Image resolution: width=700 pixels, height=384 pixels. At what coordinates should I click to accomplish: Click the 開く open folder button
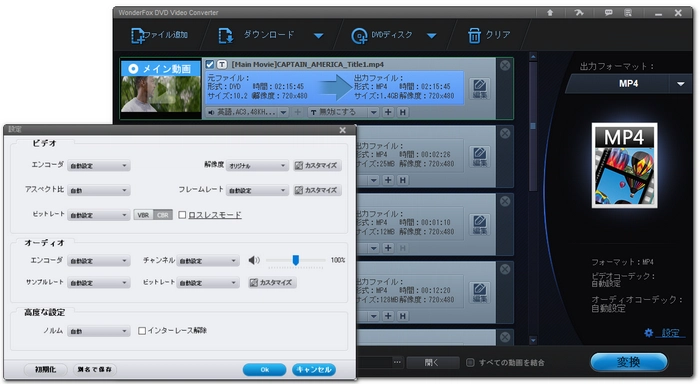[x=432, y=363]
